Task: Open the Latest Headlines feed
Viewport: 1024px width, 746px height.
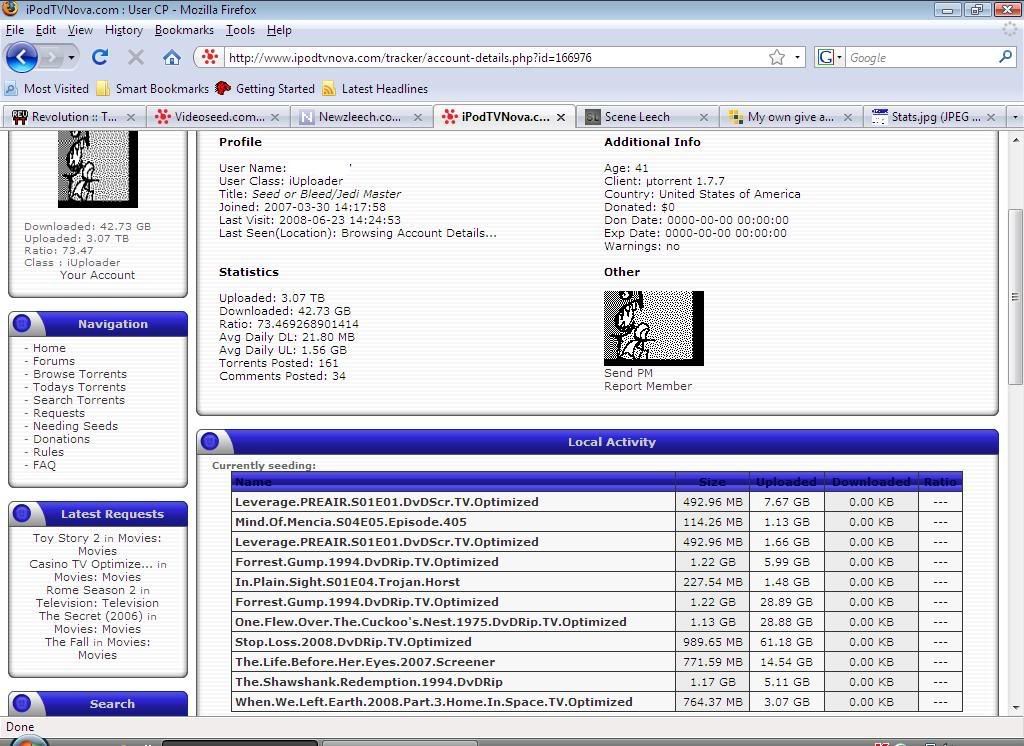Action: [x=376, y=88]
